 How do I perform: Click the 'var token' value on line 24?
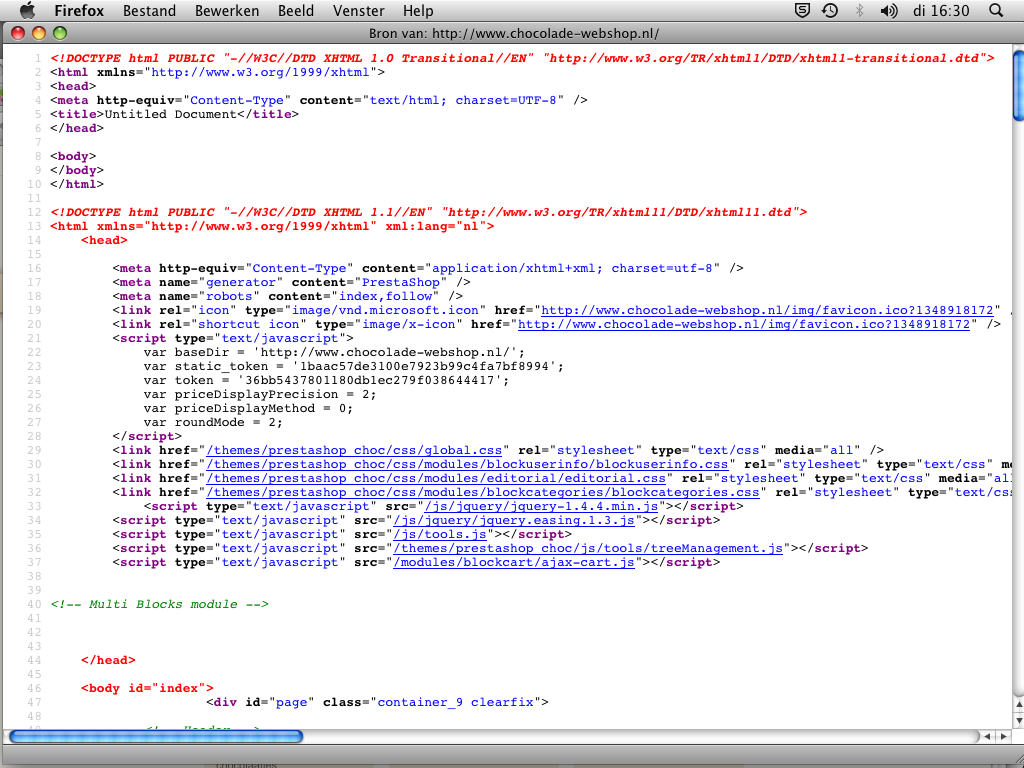click(373, 380)
